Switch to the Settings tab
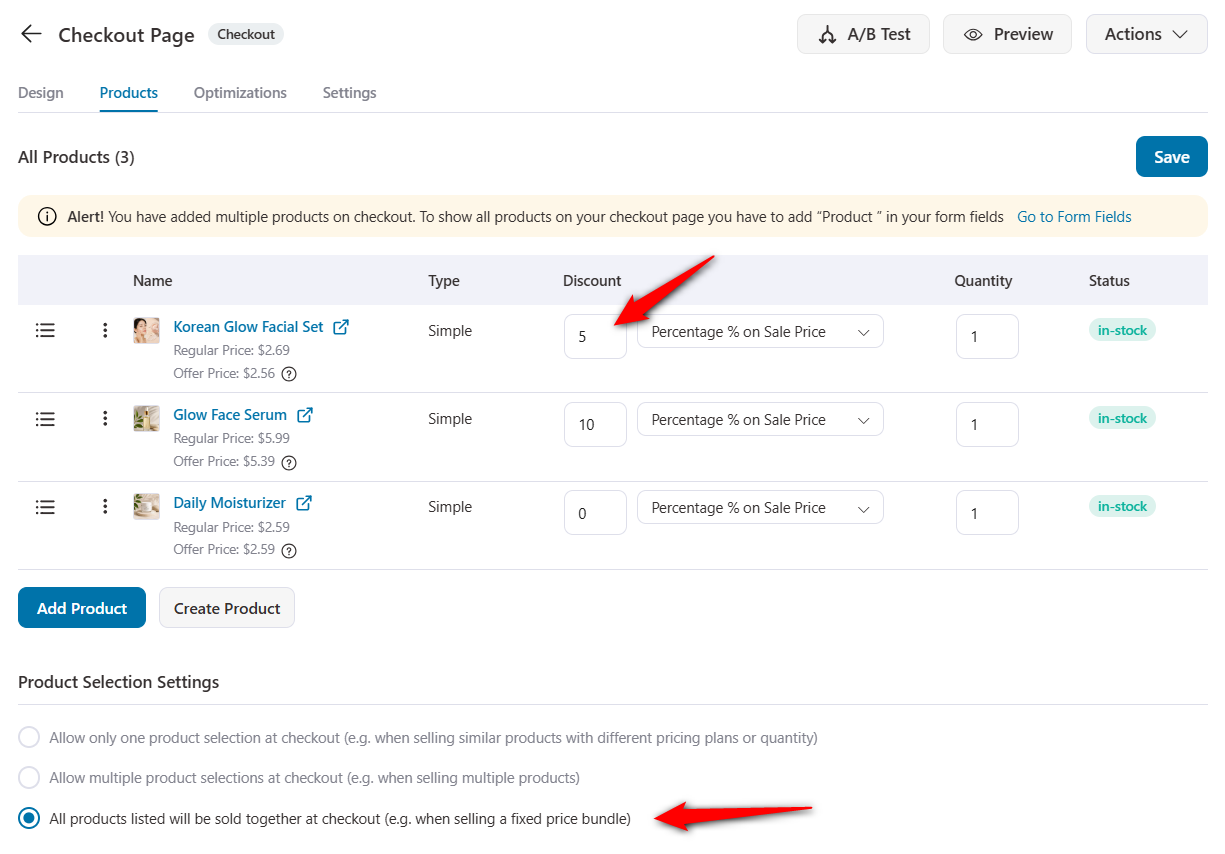The height and width of the screenshot is (854, 1225). pos(349,93)
